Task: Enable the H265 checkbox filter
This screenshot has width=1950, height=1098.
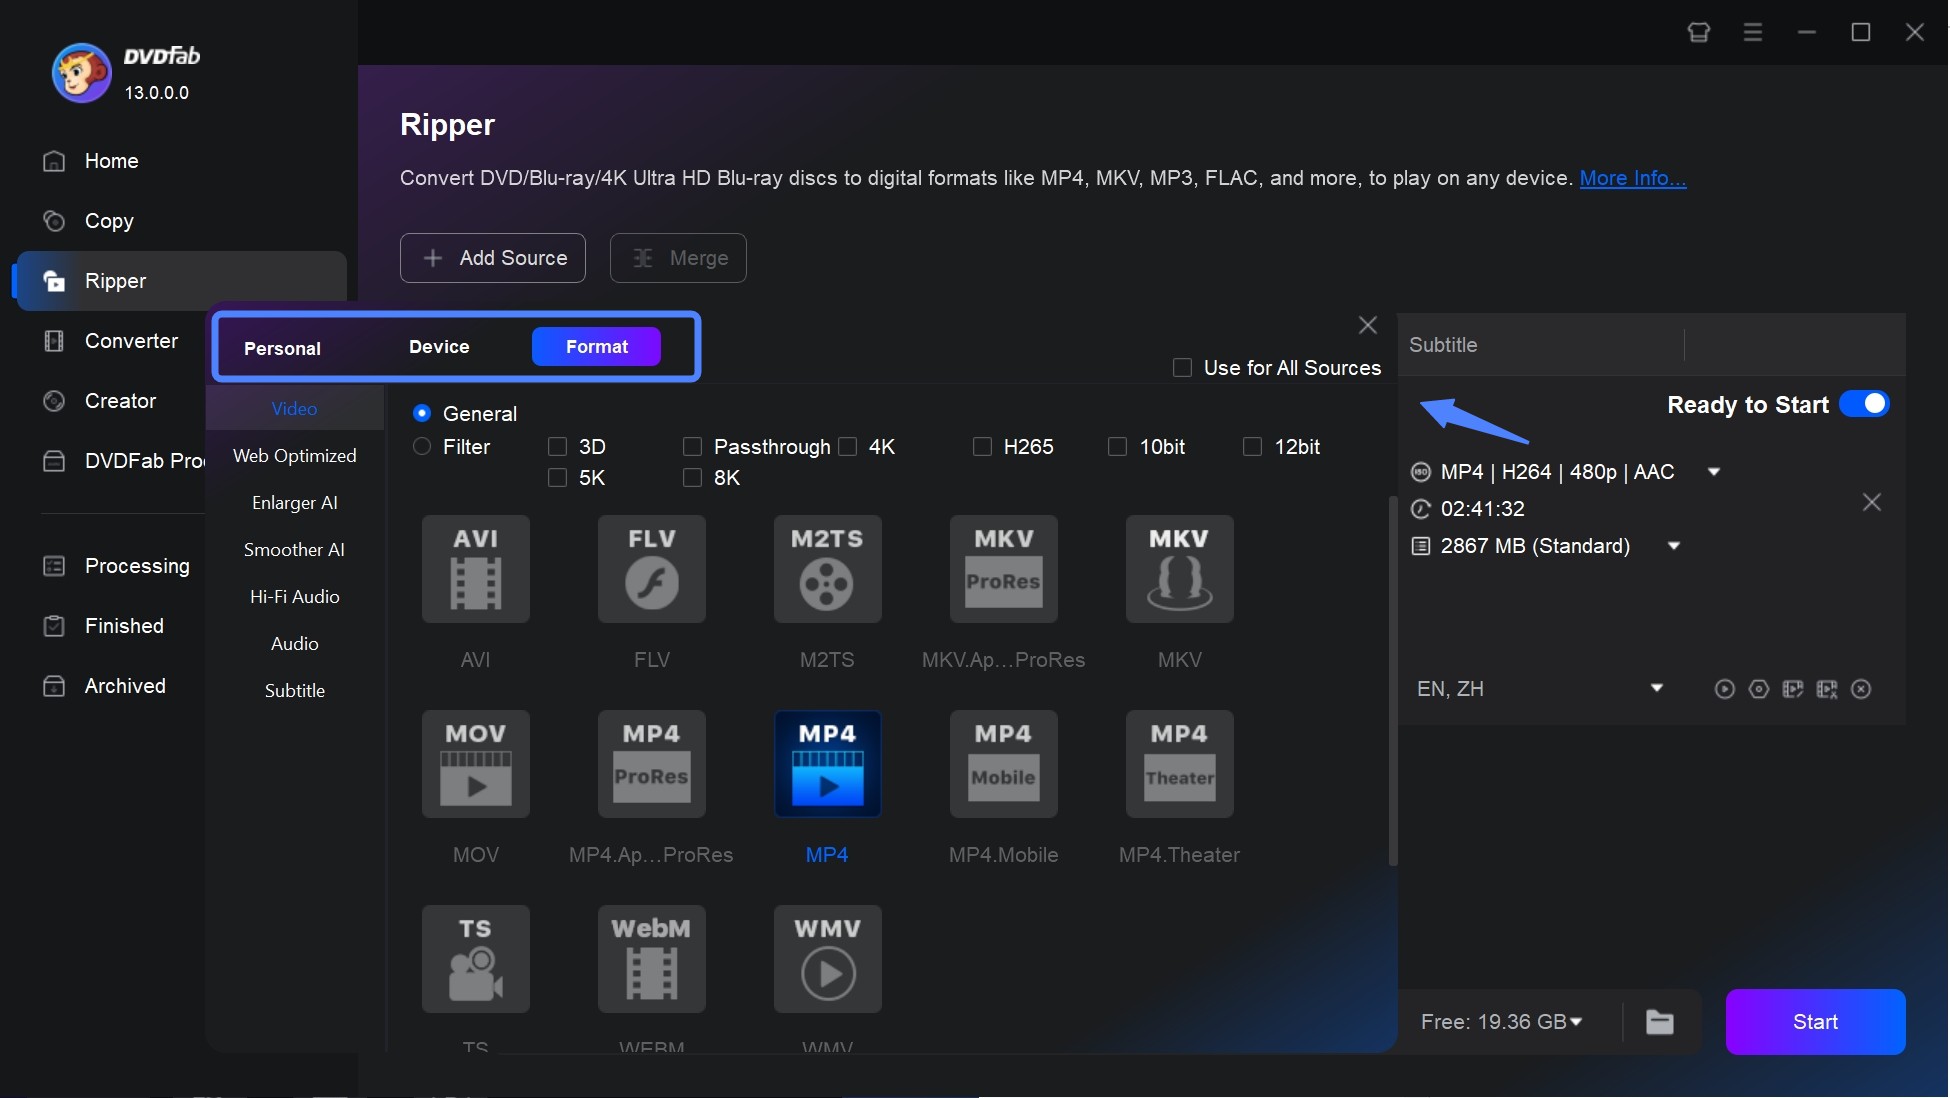Action: point(983,446)
